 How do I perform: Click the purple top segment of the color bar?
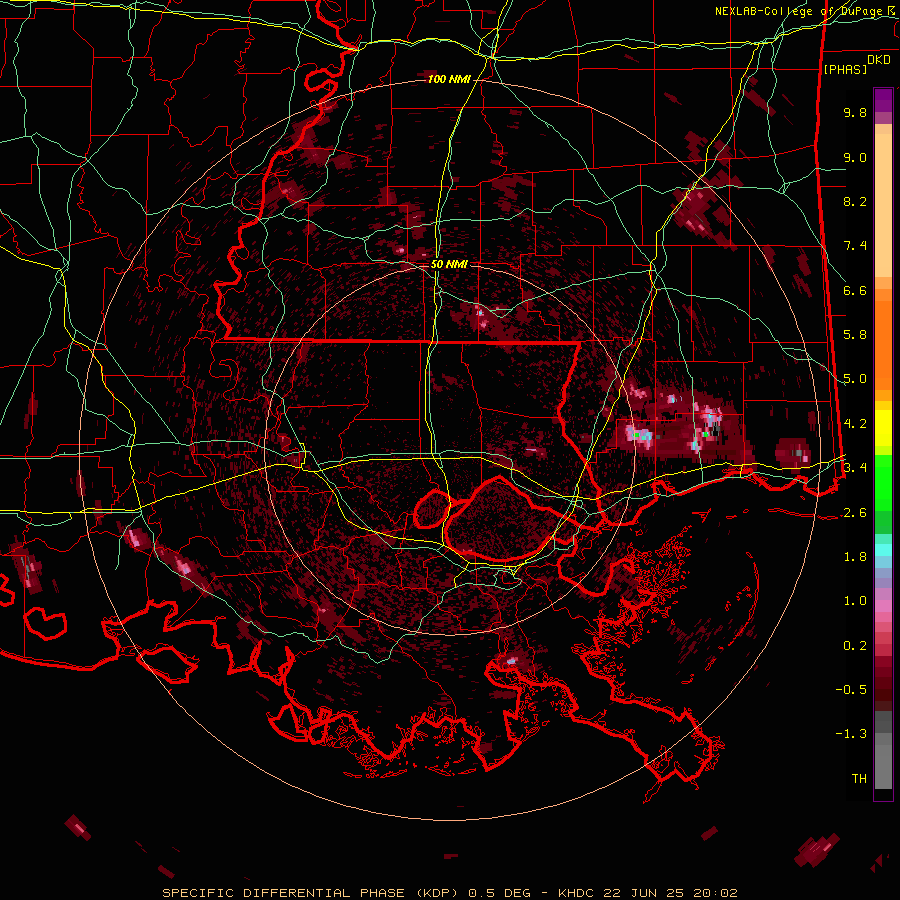point(883,100)
